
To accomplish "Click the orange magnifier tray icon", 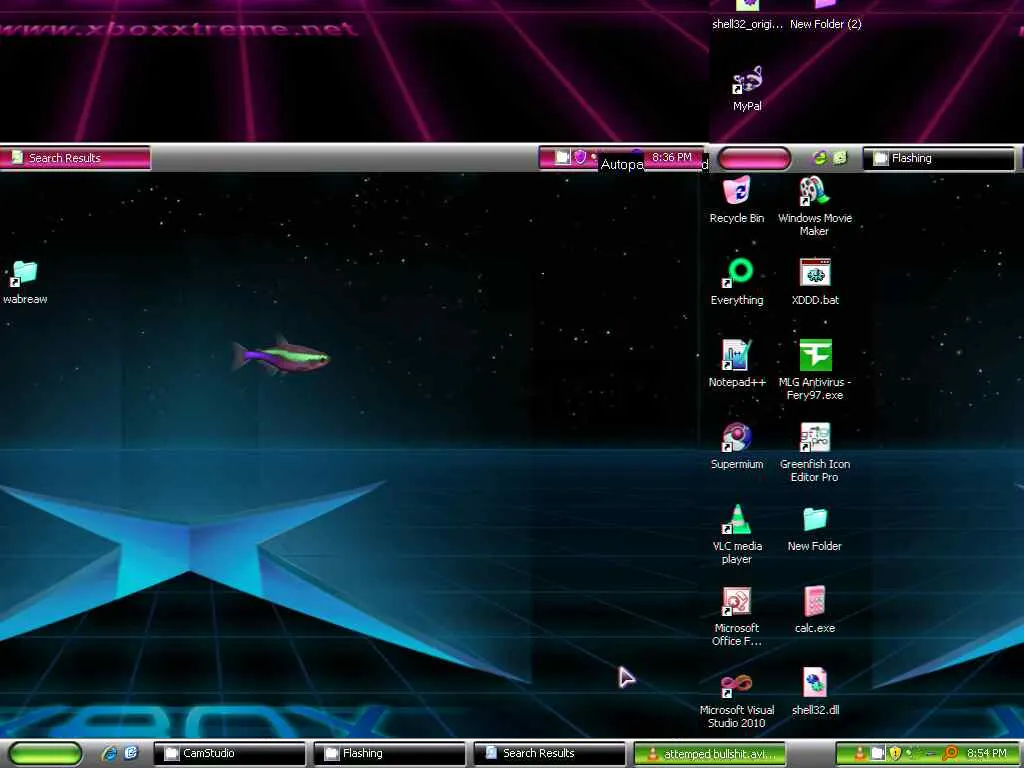I will (951, 754).
